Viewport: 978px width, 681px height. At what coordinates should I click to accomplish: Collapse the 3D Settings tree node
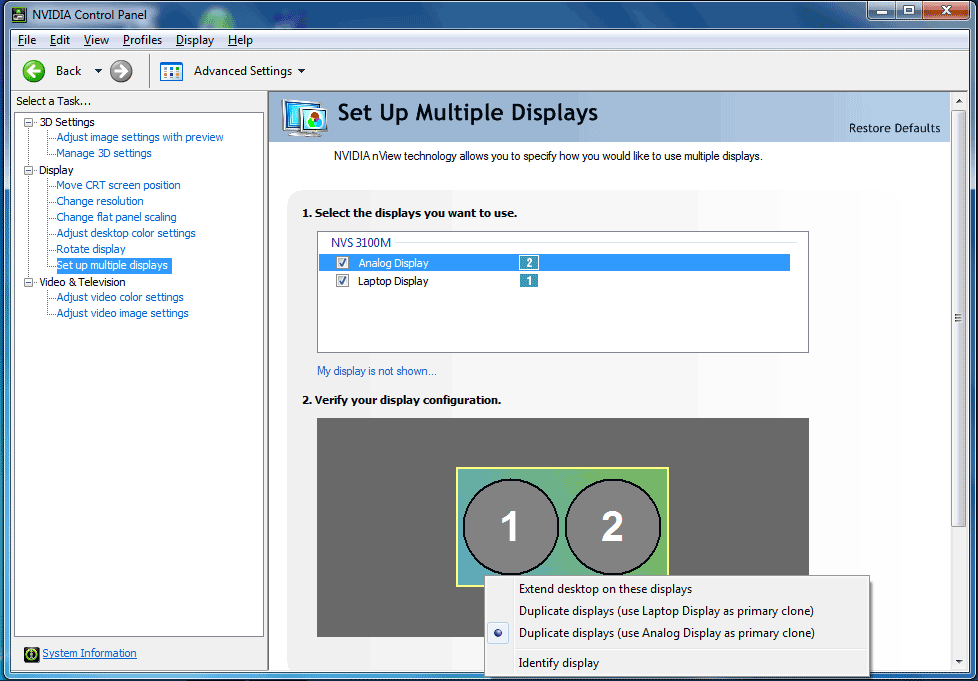(28, 122)
